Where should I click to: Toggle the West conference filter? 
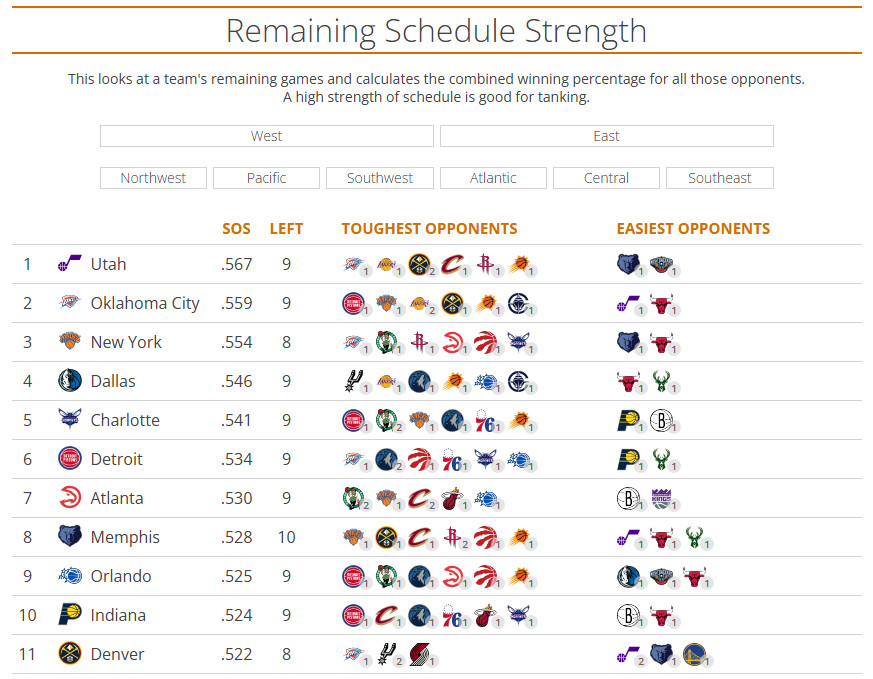pyautogui.click(x=266, y=136)
